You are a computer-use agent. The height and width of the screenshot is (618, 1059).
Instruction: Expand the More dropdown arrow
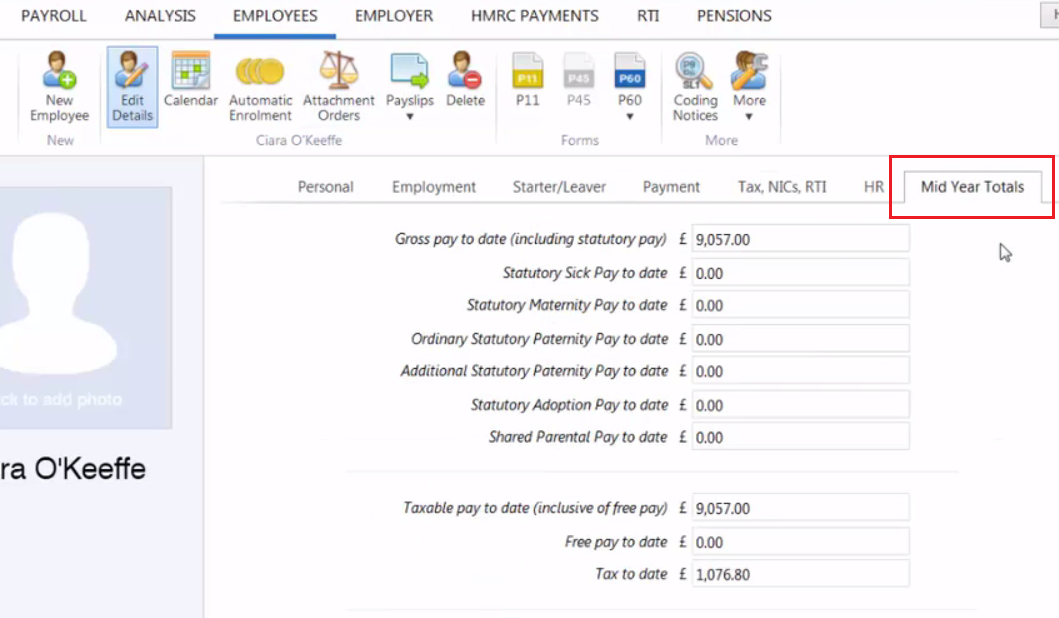point(749,117)
